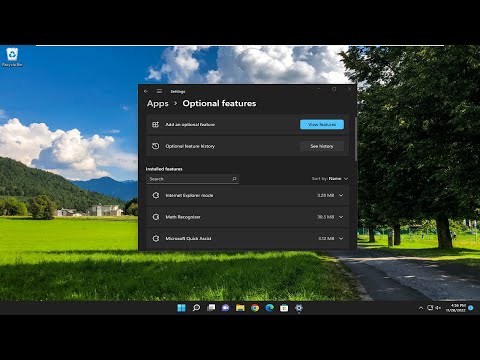480x360 pixels.
Task: Launch Google Chrome from the taskbar
Action: [x=255, y=308]
